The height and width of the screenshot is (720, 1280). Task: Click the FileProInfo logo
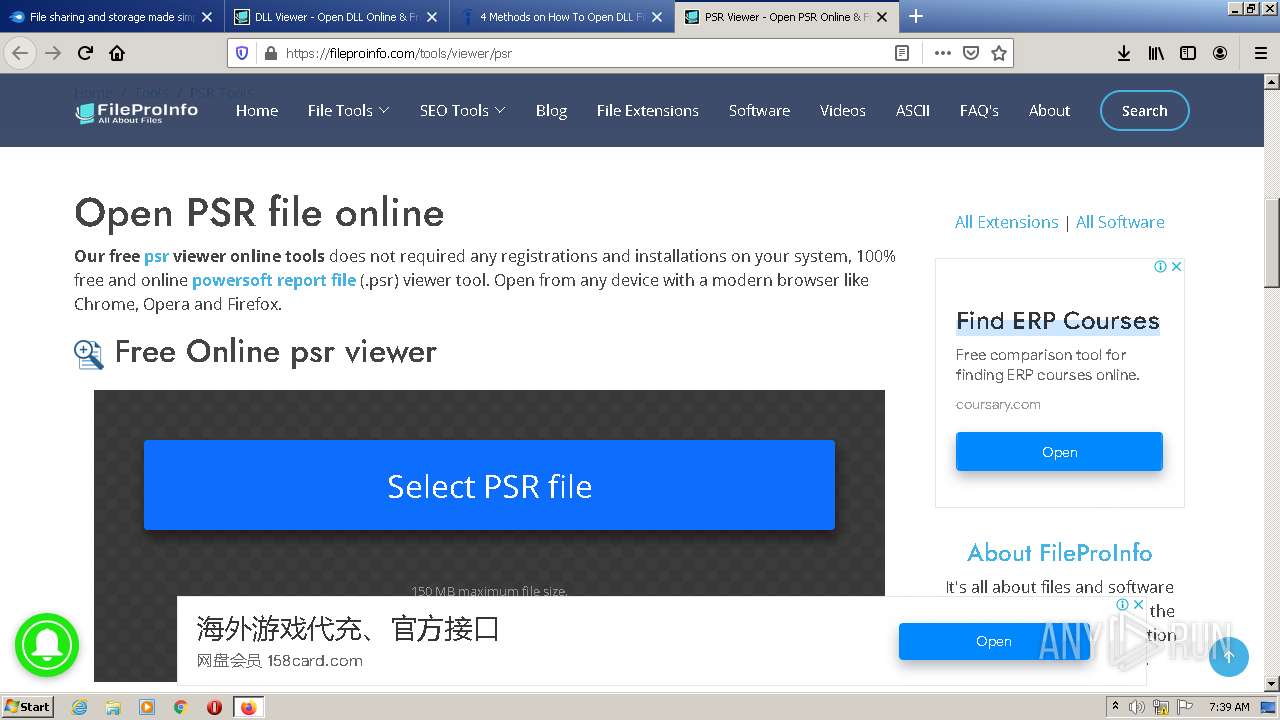coord(137,112)
